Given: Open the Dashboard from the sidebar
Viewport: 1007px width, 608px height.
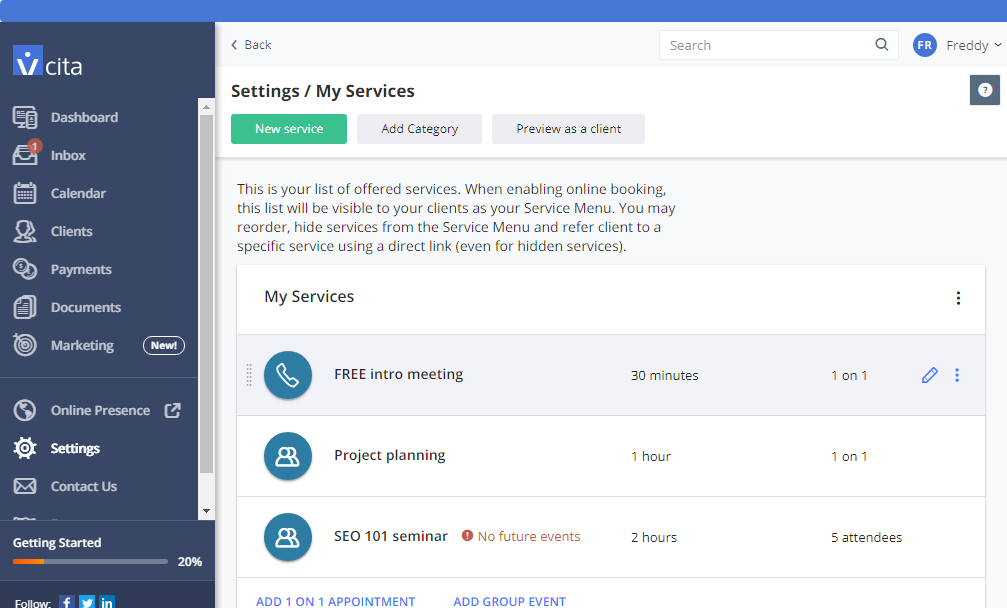Looking at the screenshot, I should tap(84, 117).
